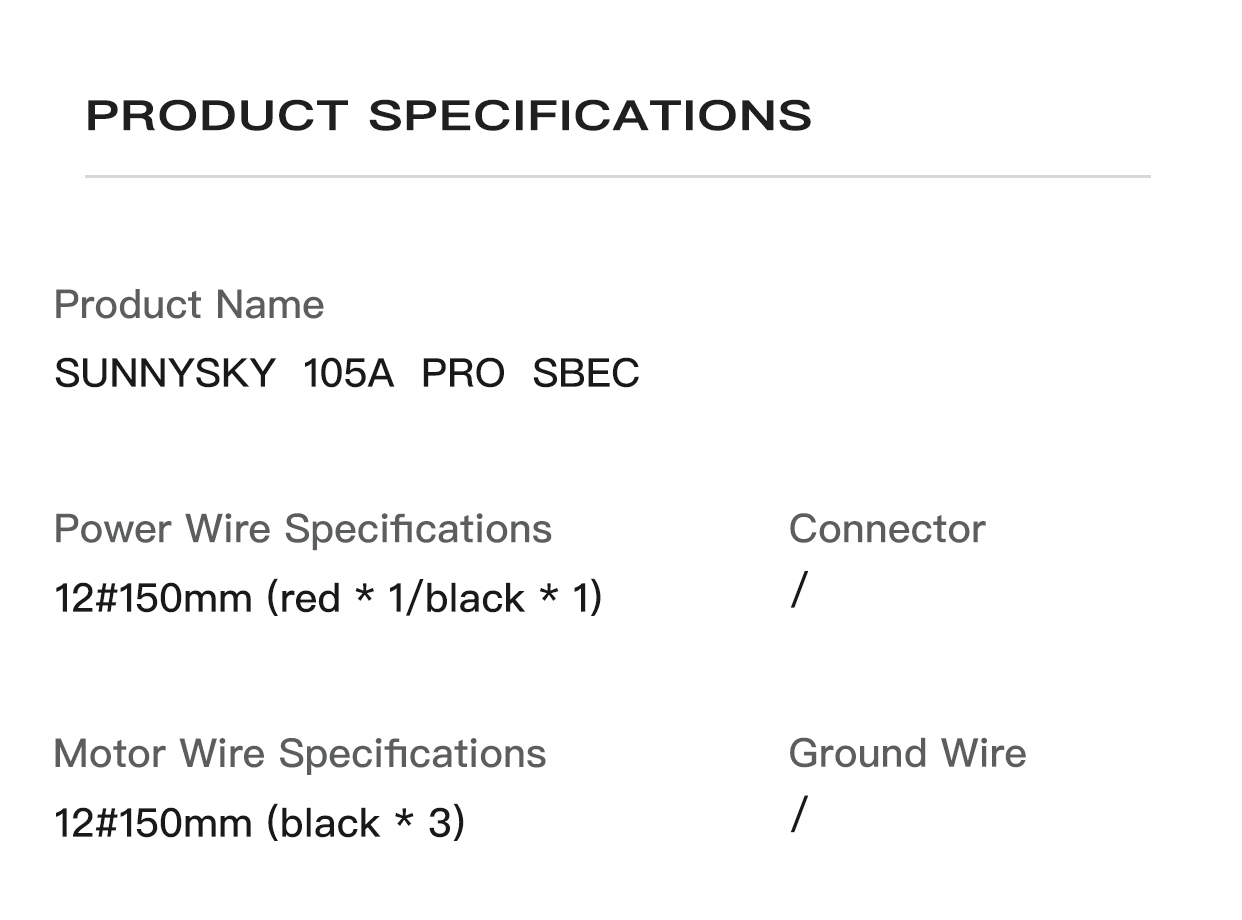Image resolution: width=1242 pixels, height=920 pixels.
Task: Click the word SUNNYSKY in product name
Action: point(165,373)
